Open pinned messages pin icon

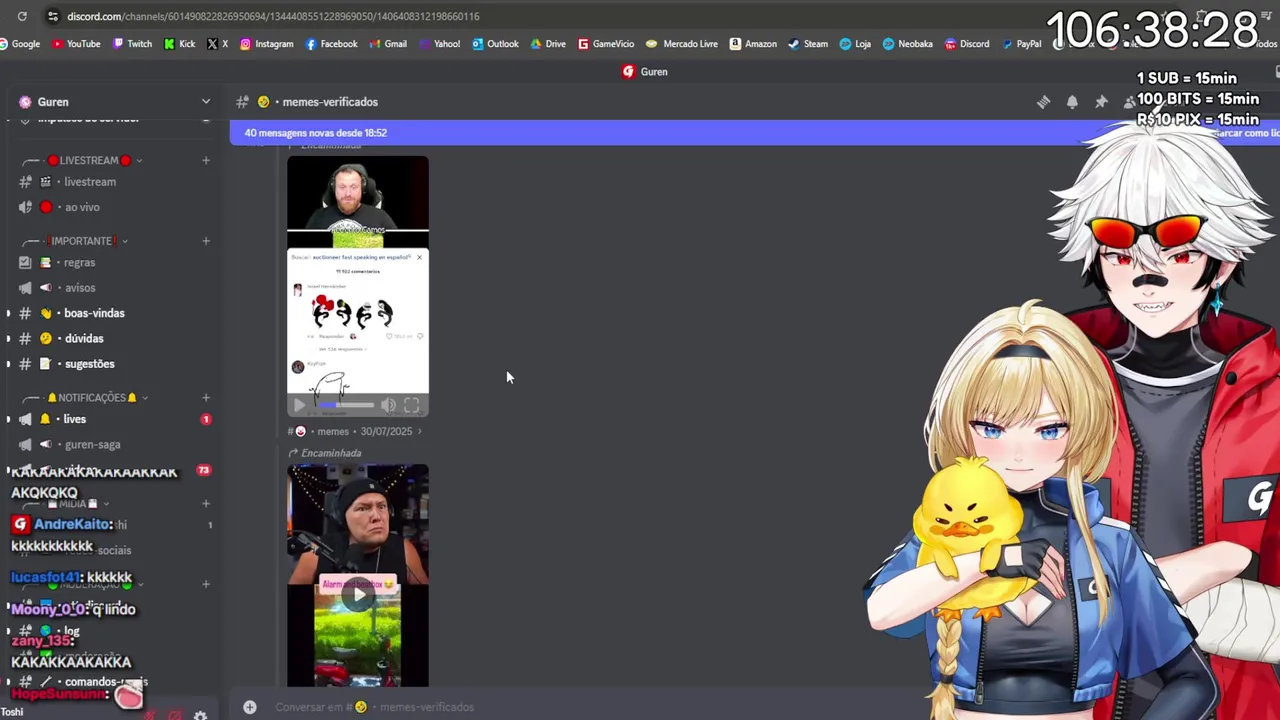(x=1101, y=102)
